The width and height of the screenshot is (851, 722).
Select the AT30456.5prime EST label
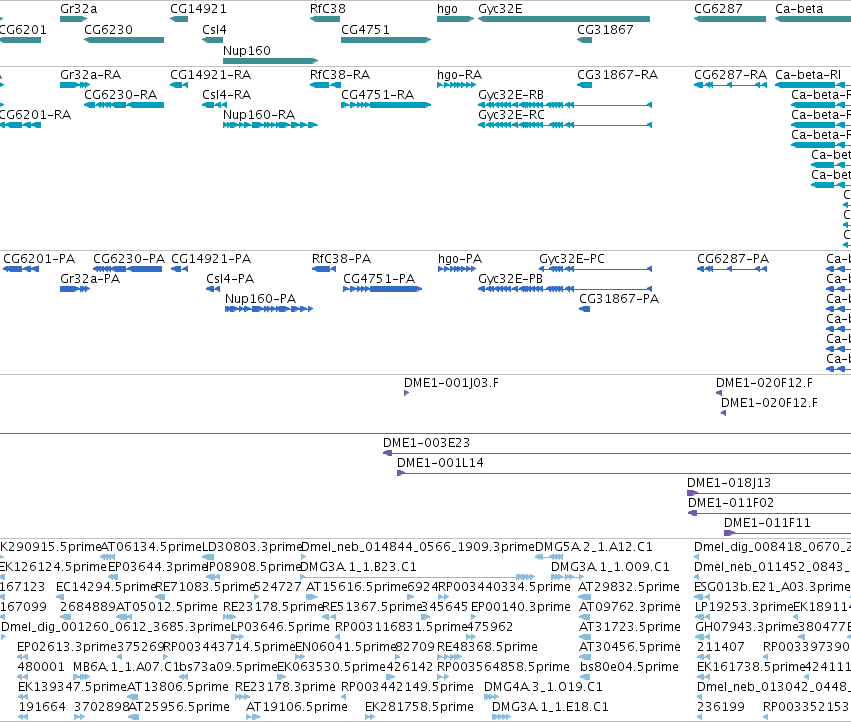tap(630, 647)
